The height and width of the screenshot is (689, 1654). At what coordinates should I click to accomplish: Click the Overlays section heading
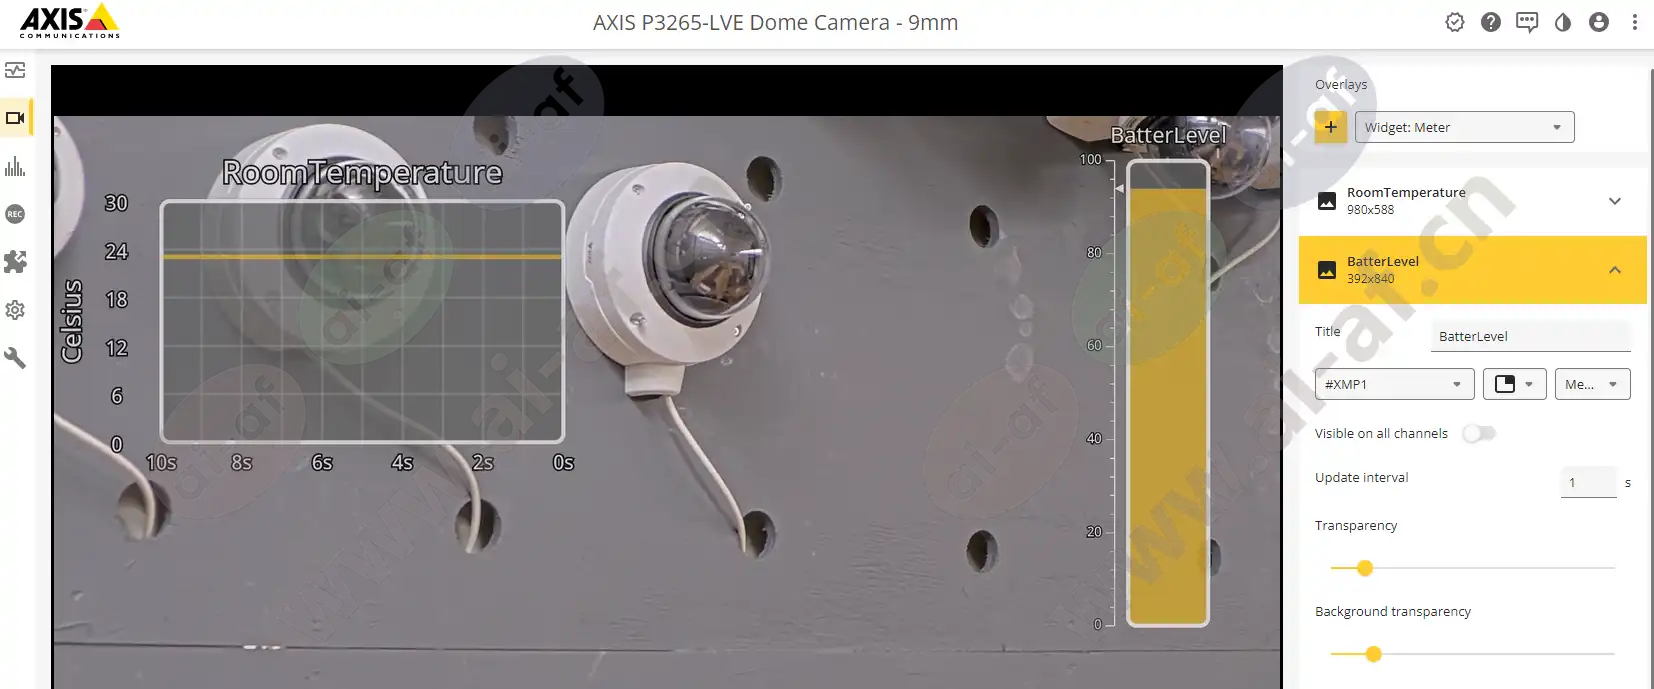[x=1341, y=84]
